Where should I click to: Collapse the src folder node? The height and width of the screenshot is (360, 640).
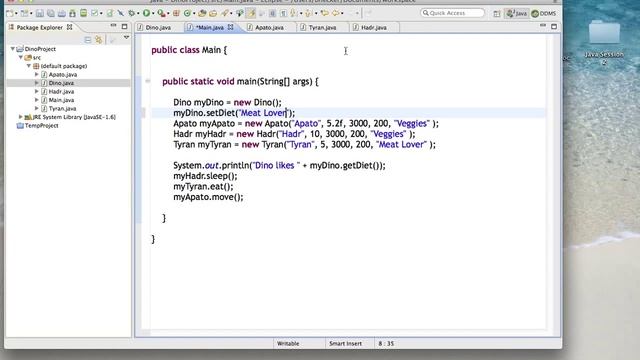click(21, 57)
